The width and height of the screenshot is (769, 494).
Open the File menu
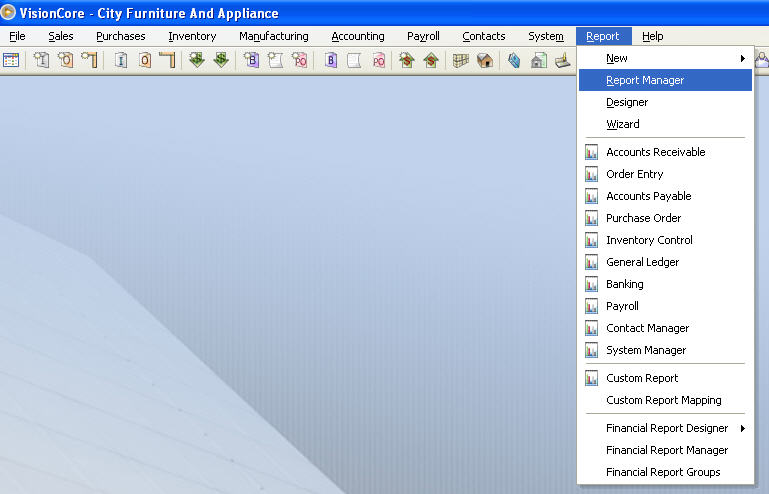coord(17,36)
